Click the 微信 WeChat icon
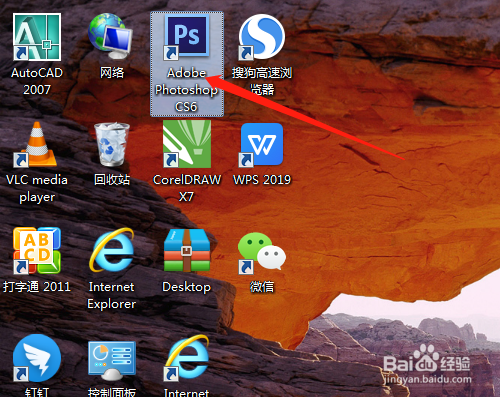The height and width of the screenshot is (397, 500). pos(262,253)
